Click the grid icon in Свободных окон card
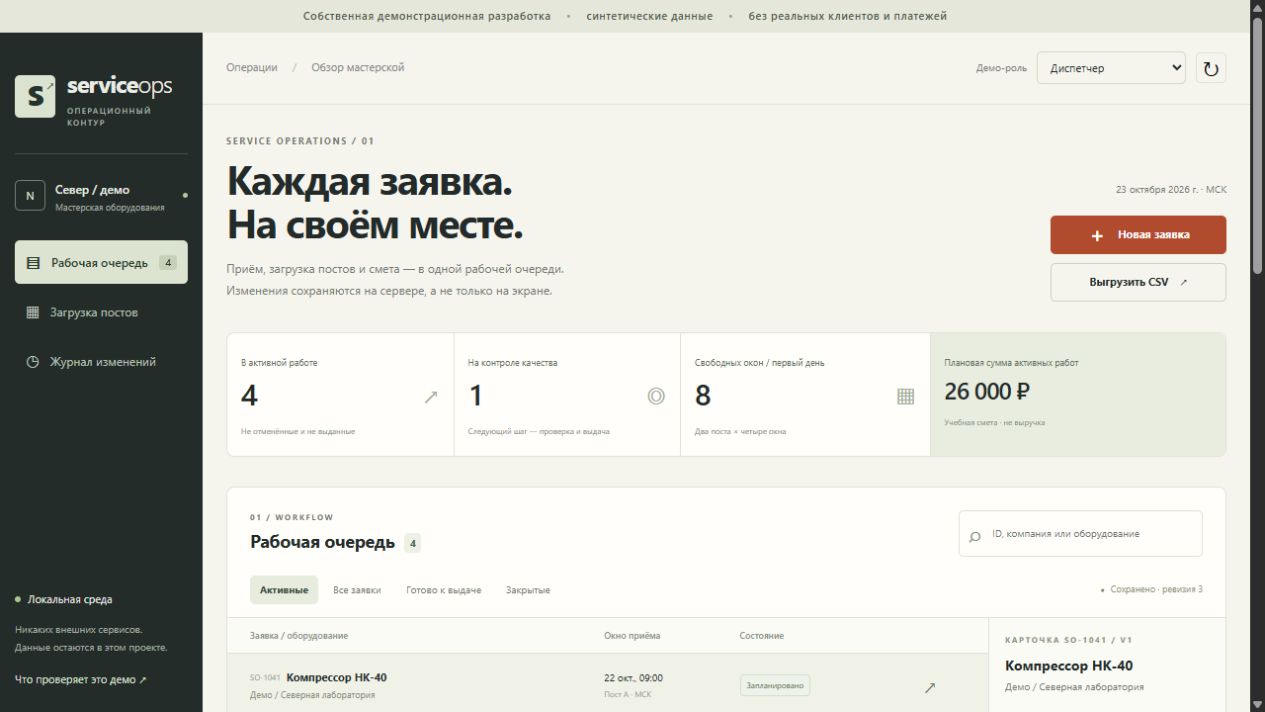The width and height of the screenshot is (1265, 712). [x=906, y=396]
